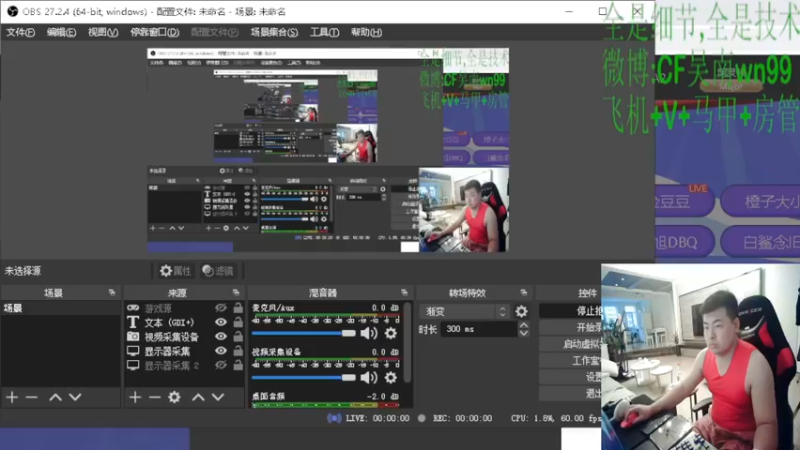Viewport: 800px width, 450px height.
Task: Mute 视频采集设备 audio in mixer
Action: coord(368,378)
